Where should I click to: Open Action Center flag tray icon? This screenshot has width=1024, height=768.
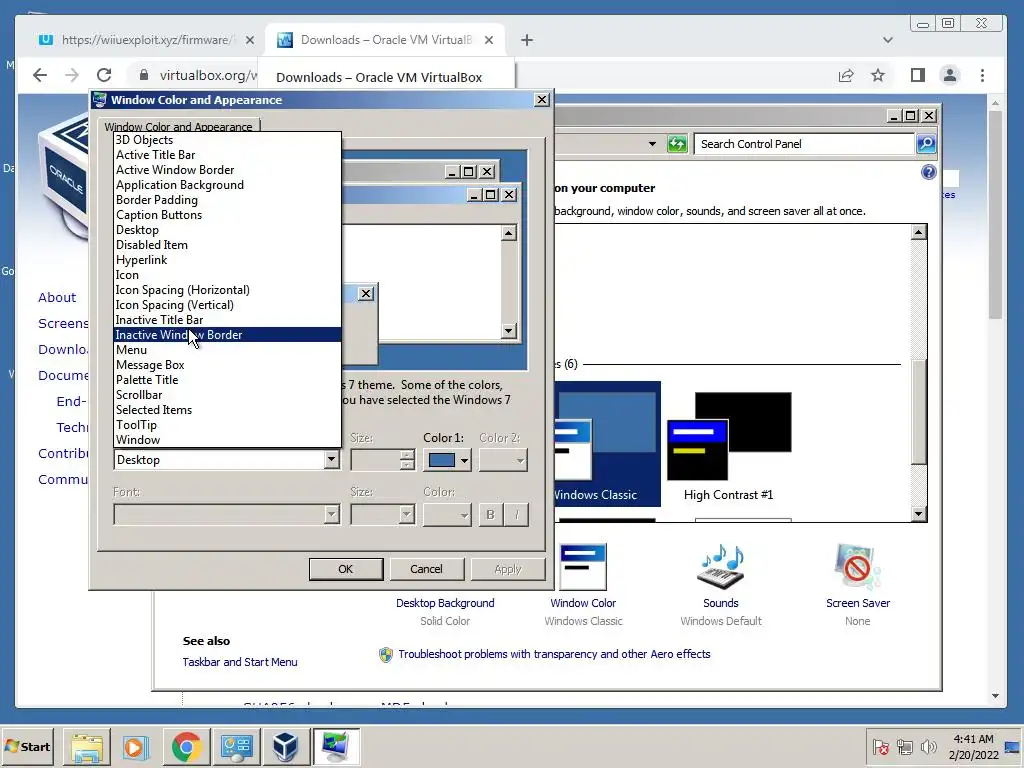point(880,746)
